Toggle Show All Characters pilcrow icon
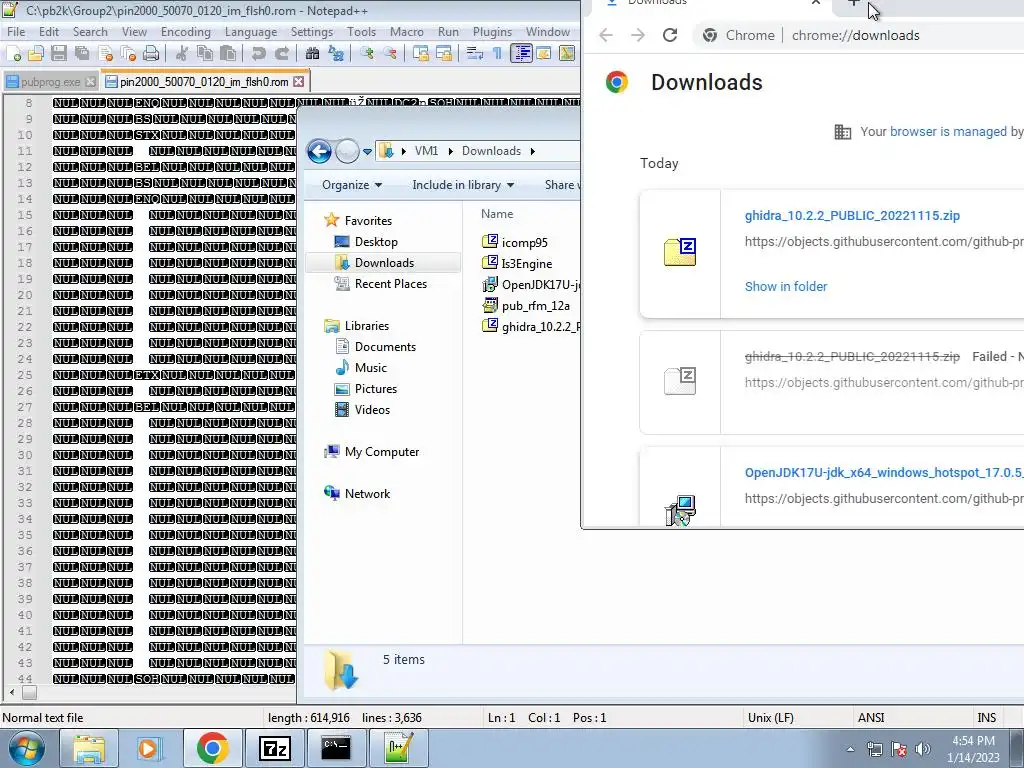 [x=498, y=54]
